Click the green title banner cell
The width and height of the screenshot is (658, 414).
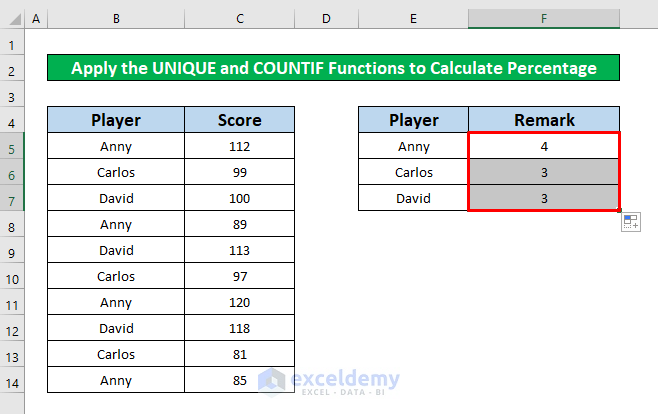[x=334, y=69]
